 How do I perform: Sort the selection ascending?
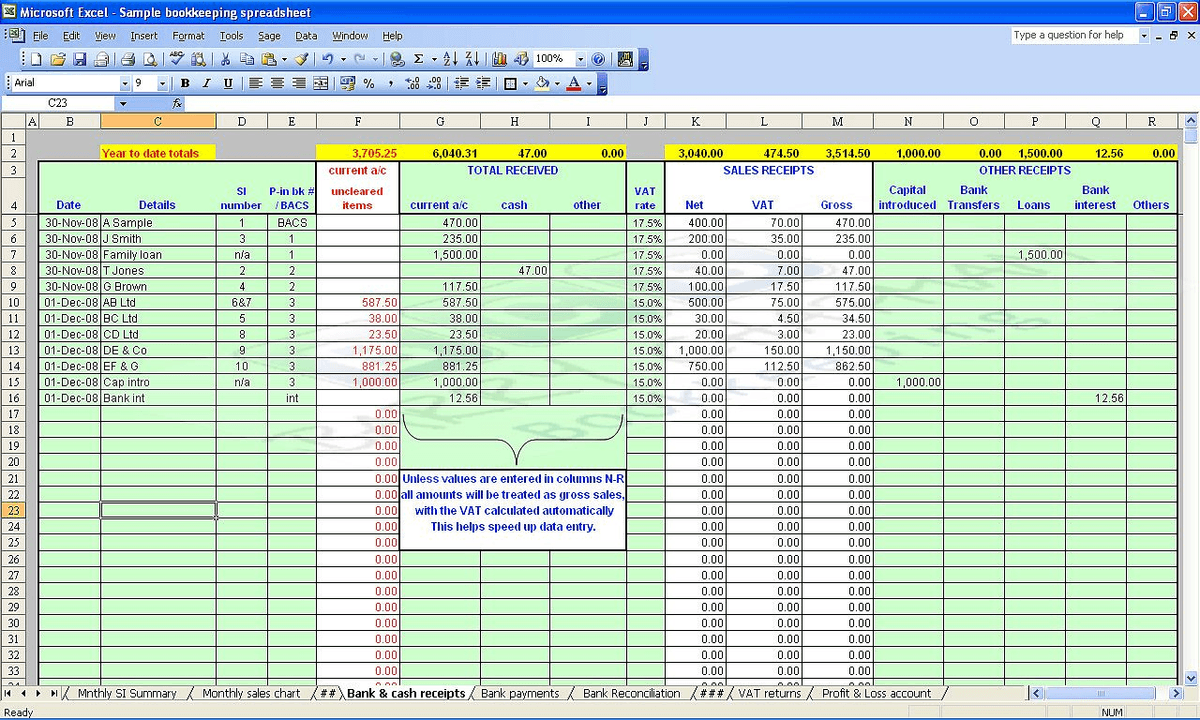point(449,59)
